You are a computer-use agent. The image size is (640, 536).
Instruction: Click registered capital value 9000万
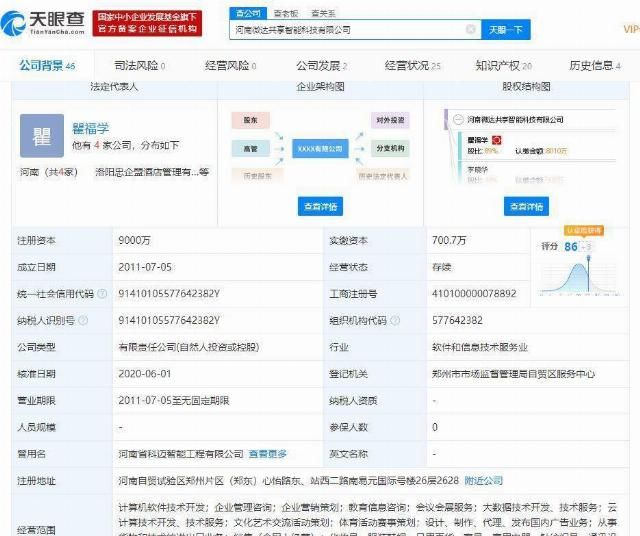point(134,240)
